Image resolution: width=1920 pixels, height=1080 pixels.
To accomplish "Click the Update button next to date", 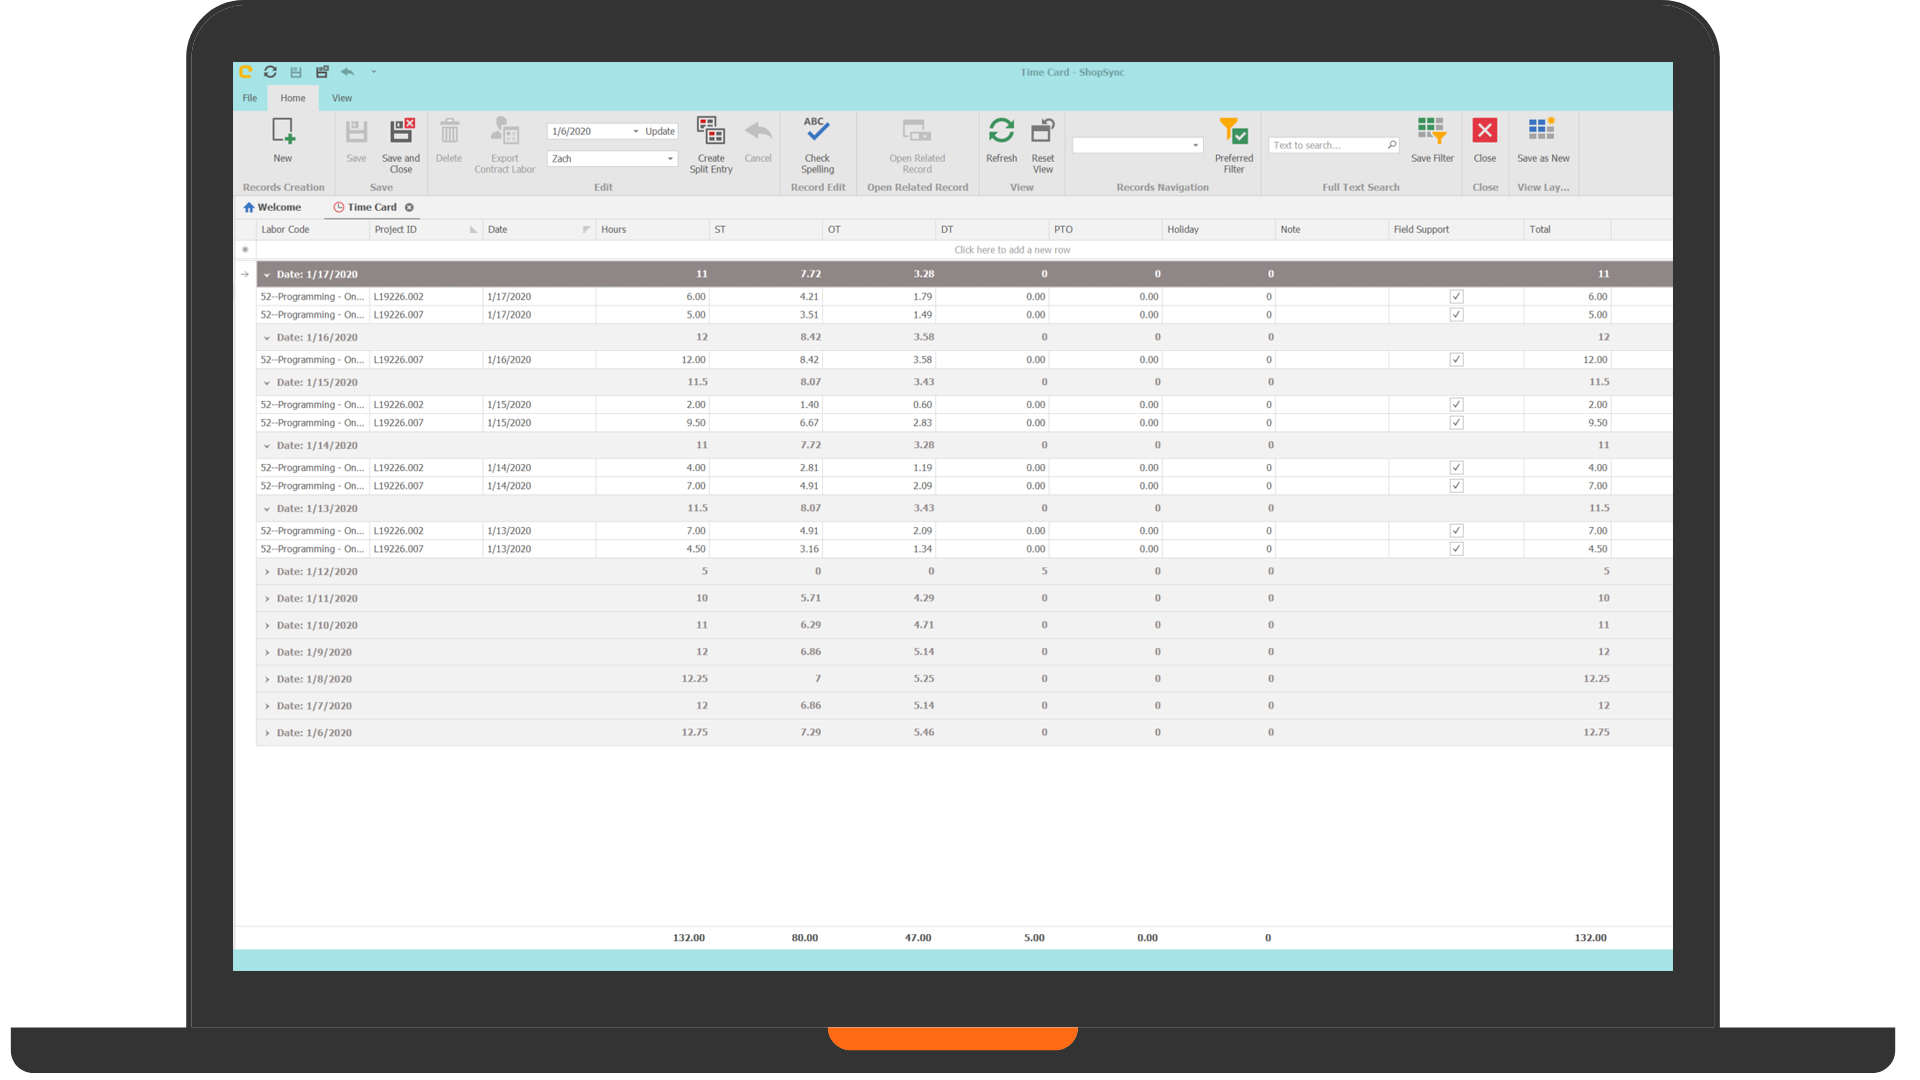I will tap(660, 132).
